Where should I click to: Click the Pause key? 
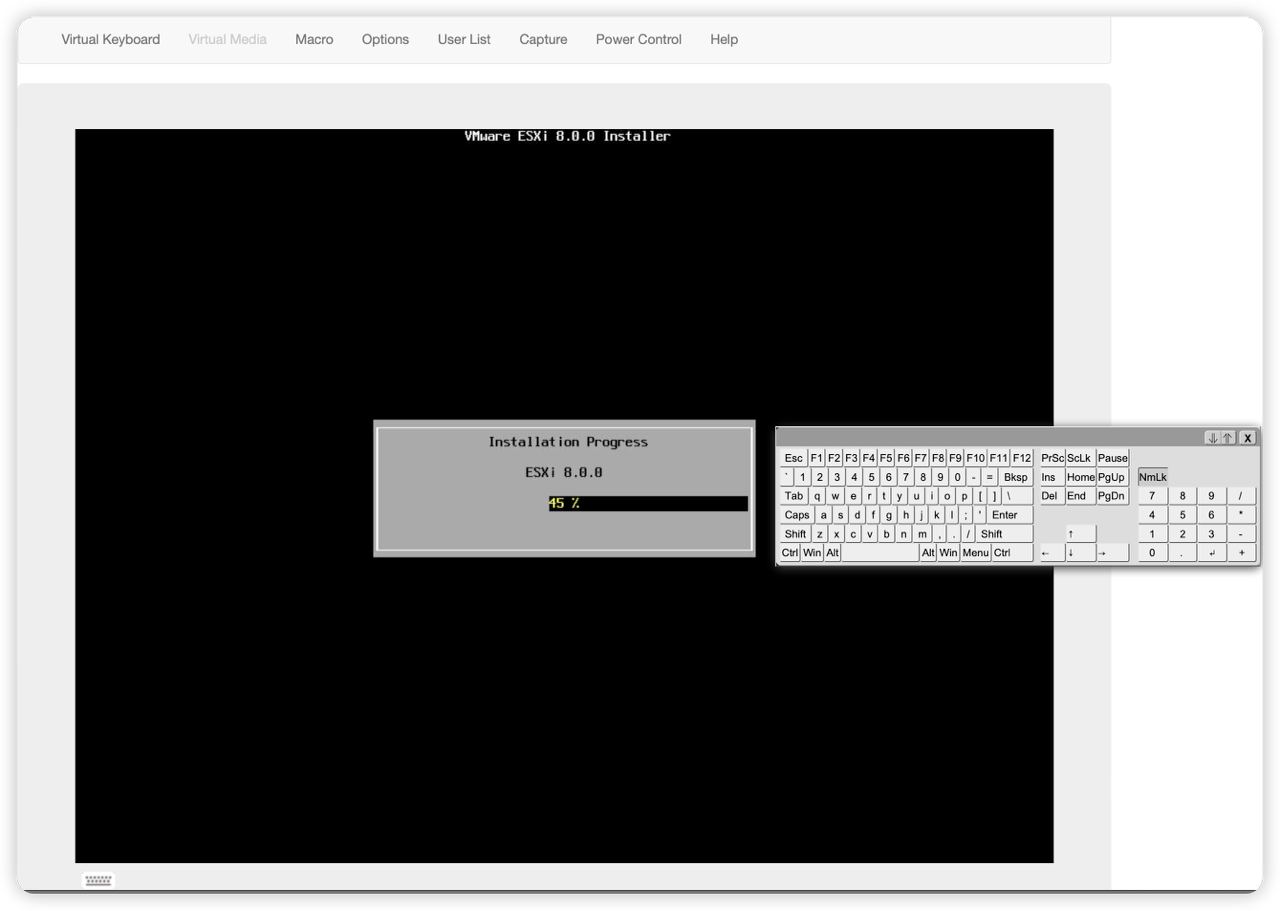[x=1113, y=458]
